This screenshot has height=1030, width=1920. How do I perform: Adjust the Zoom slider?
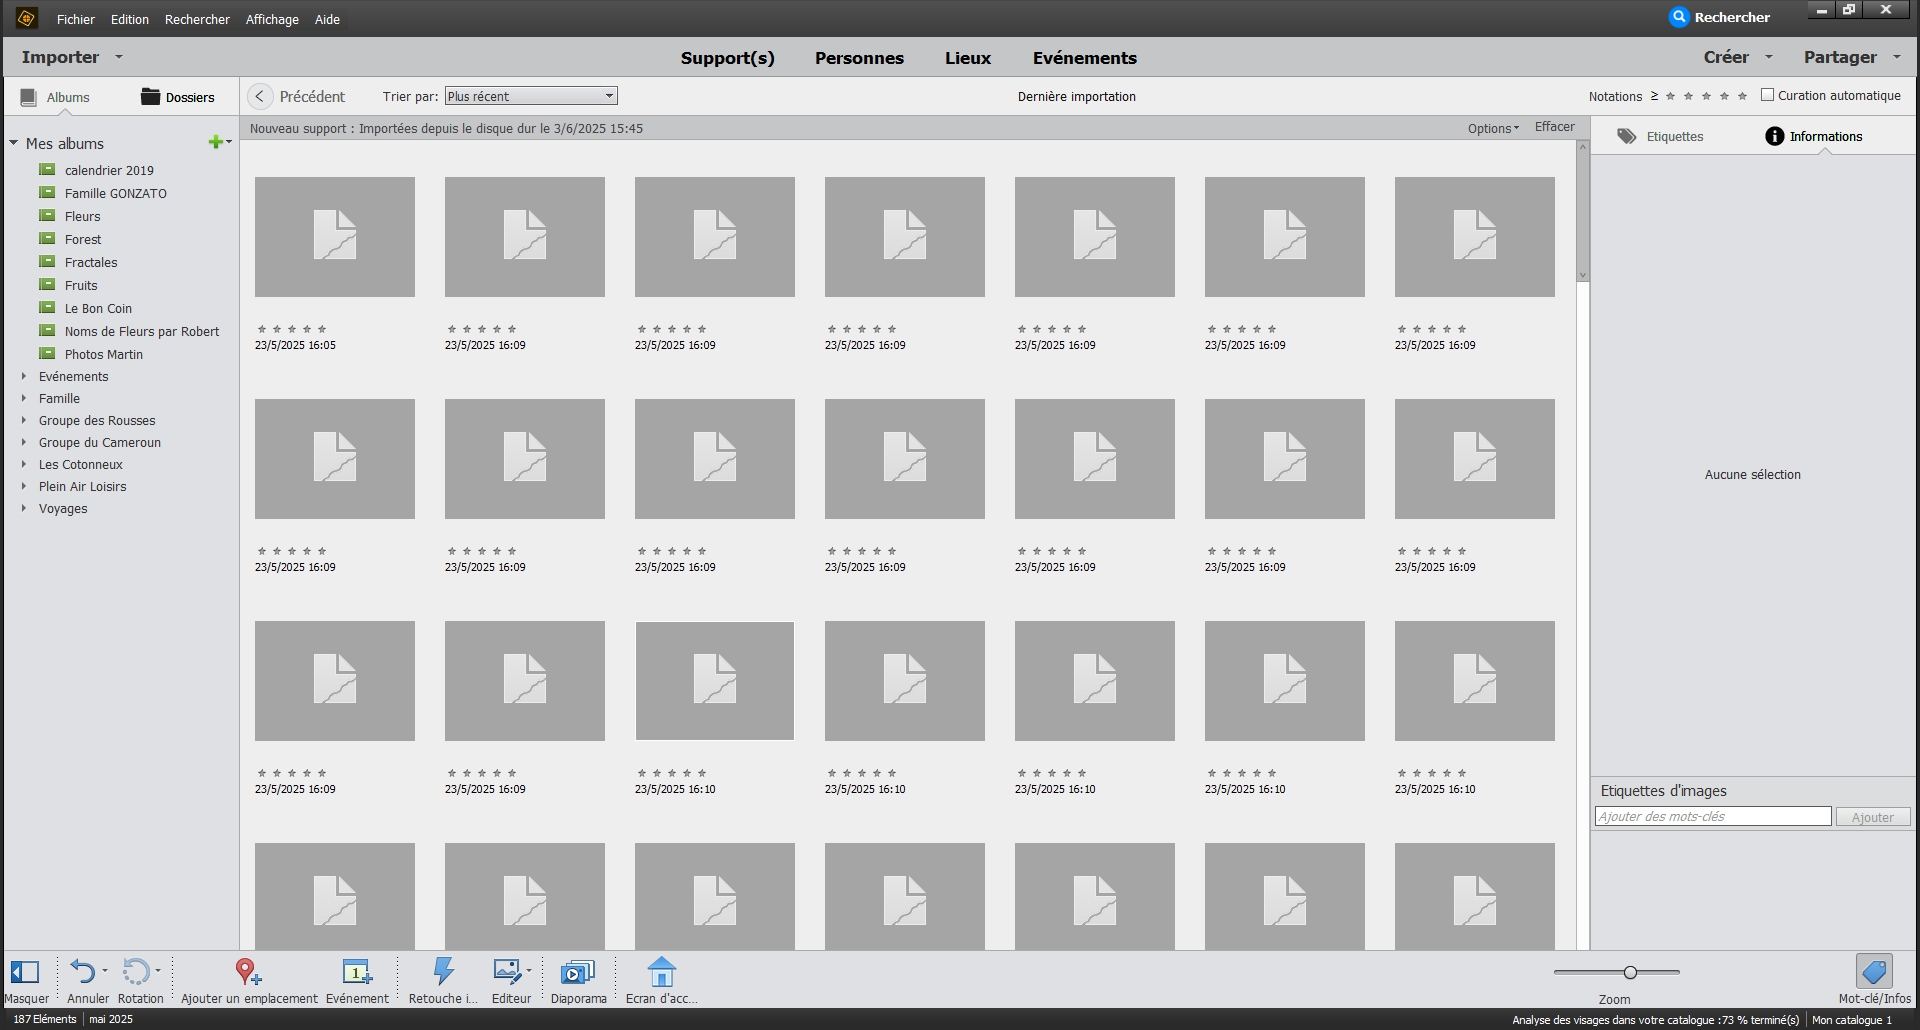1630,971
